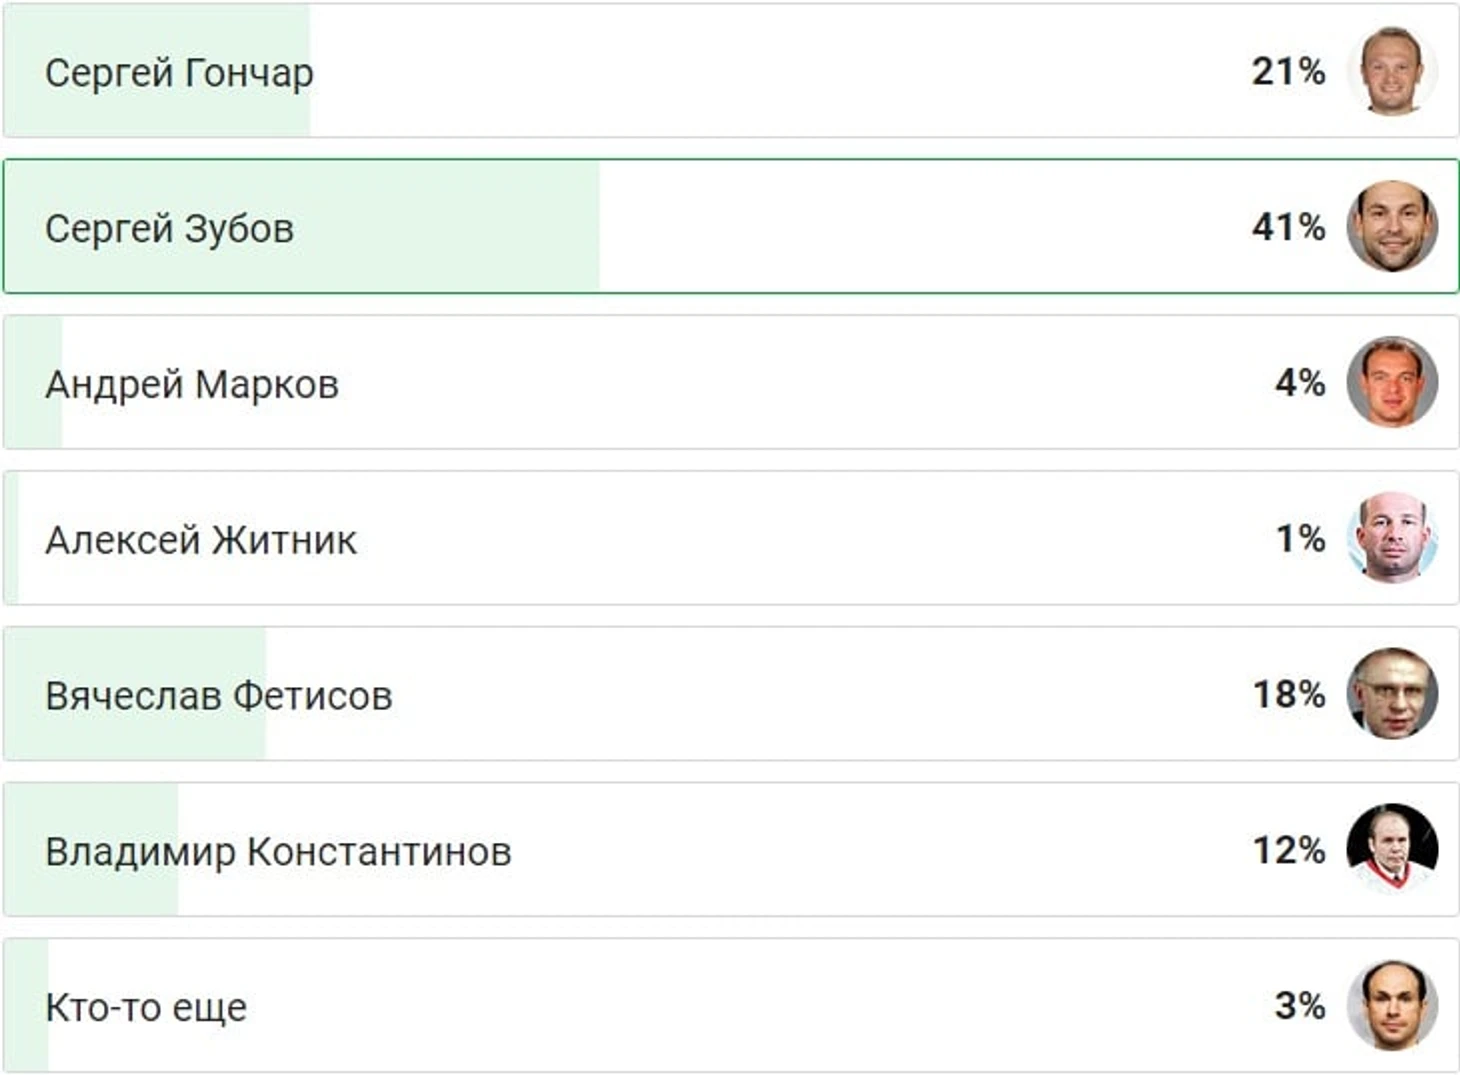Click the 41% result for Зубов
The height and width of the screenshot is (1075, 1460).
(x=1288, y=228)
